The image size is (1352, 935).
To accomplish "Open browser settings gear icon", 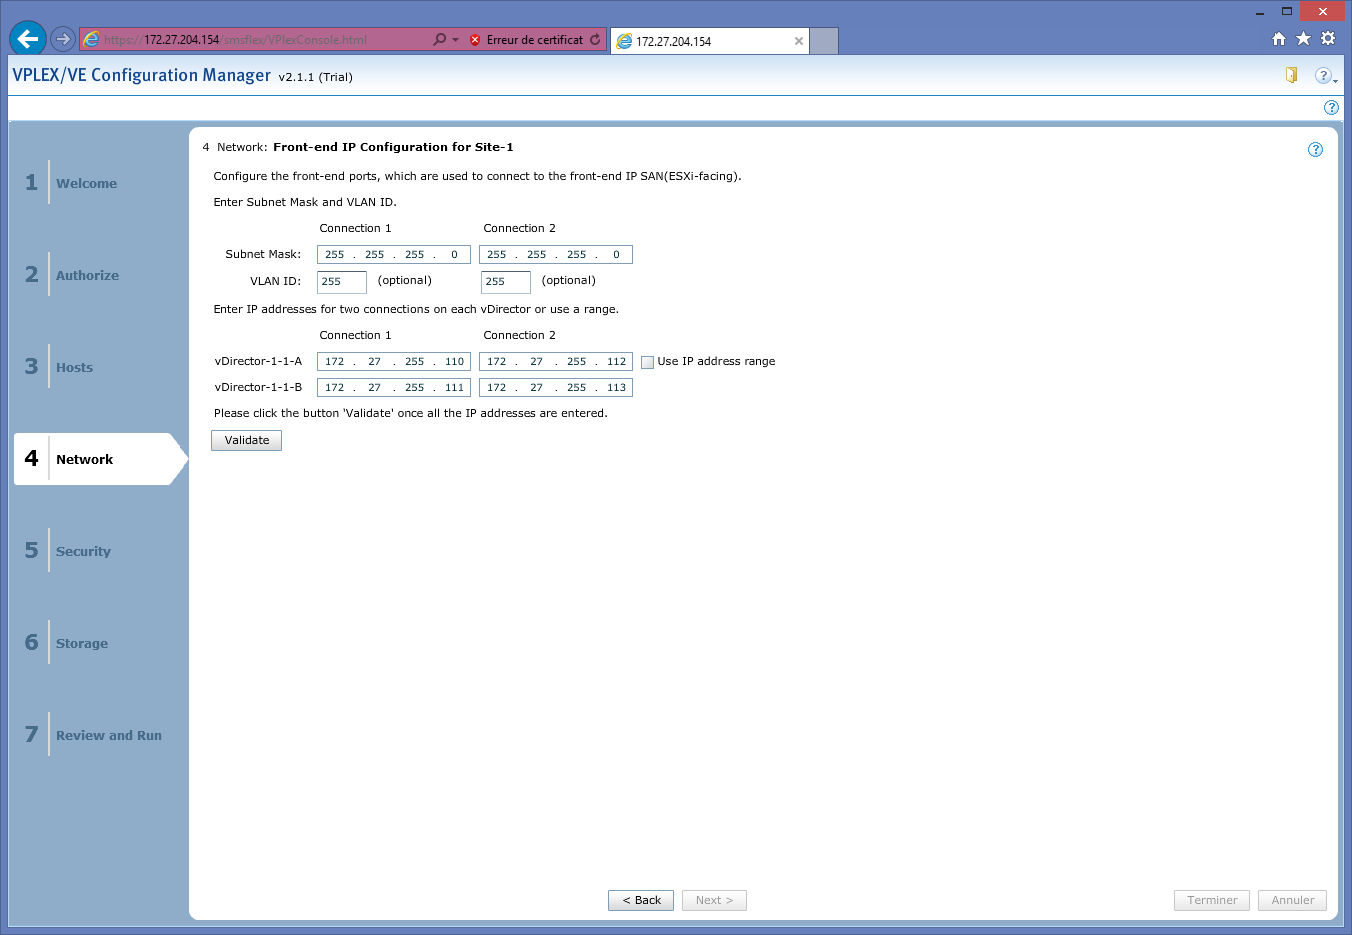I will pyautogui.click(x=1328, y=39).
